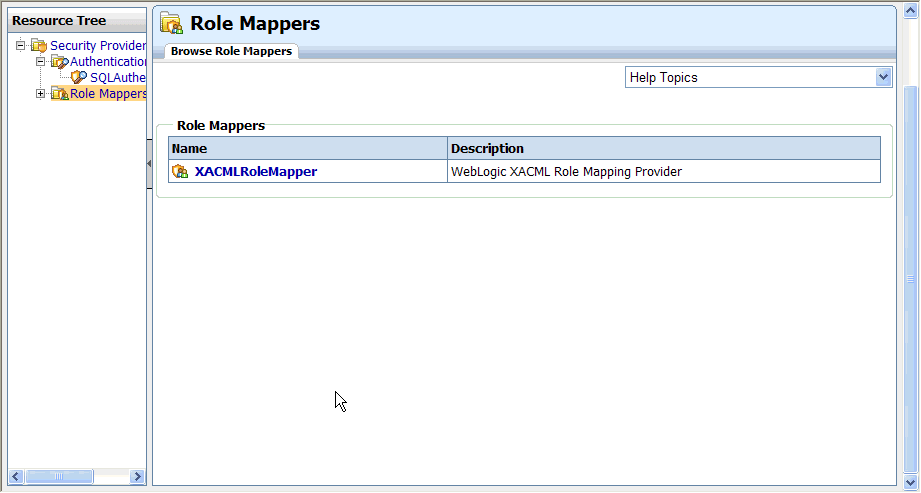Image resolution: width=921 pixels, height=493 pixels.
Task: Click the page's vertical scroll down arrow
Action: (x=910, y=482)
